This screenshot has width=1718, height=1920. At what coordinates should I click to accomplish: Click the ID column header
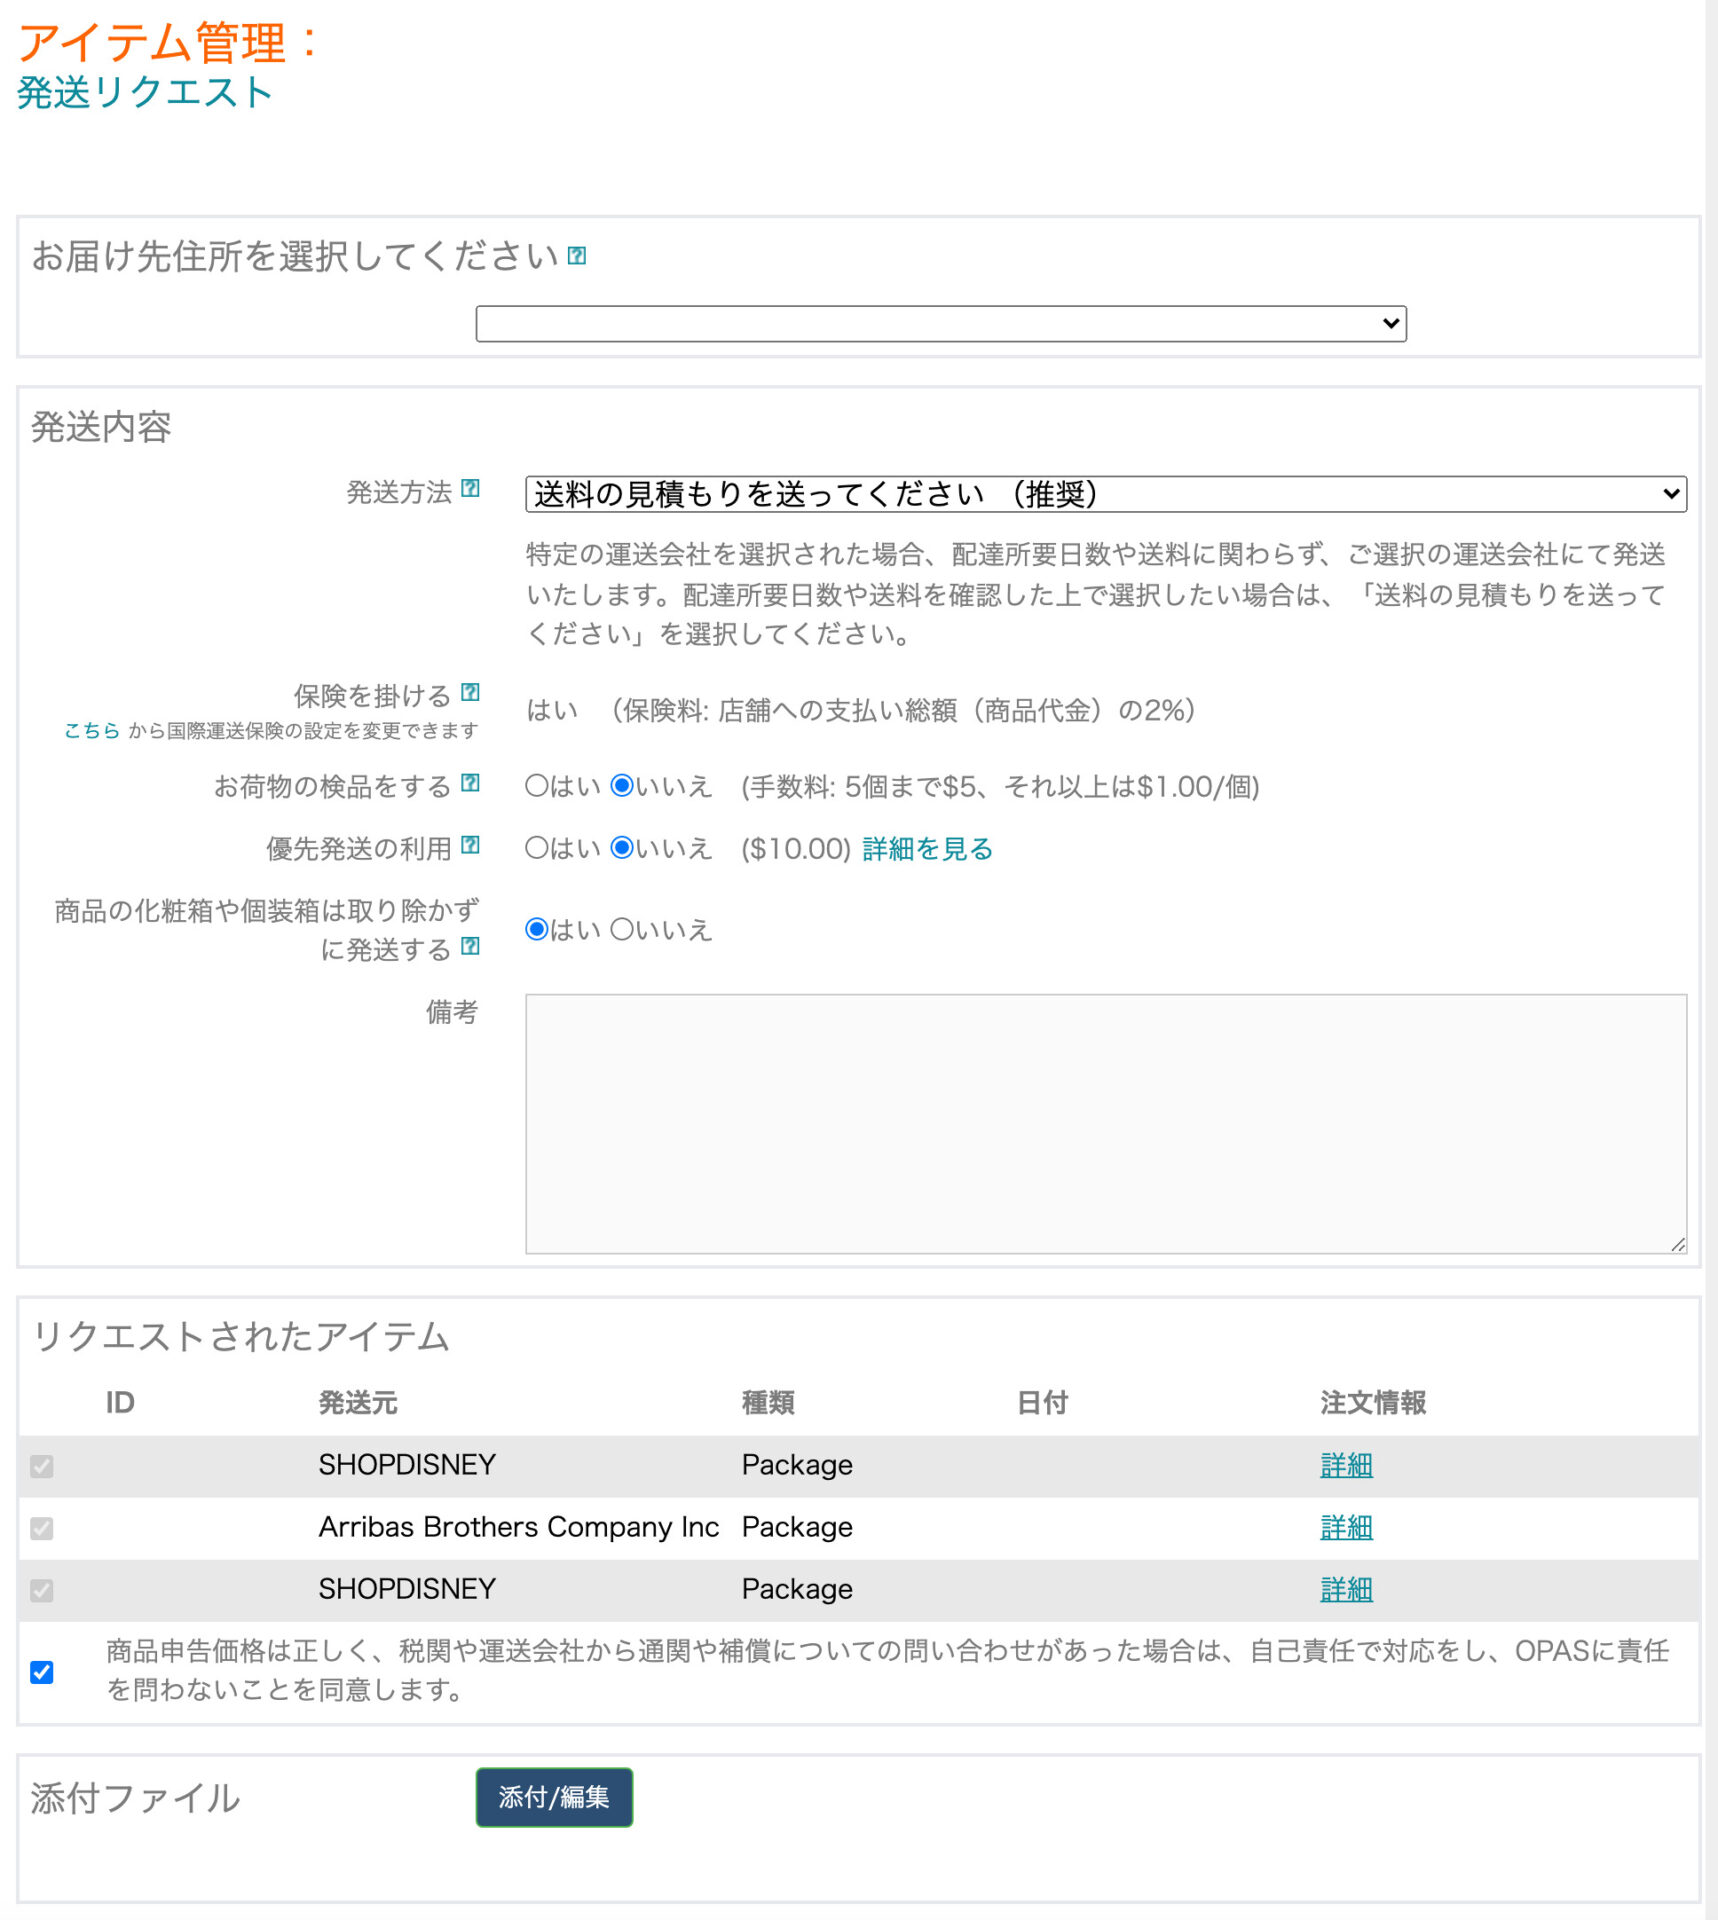click(x=120, y=1403)
